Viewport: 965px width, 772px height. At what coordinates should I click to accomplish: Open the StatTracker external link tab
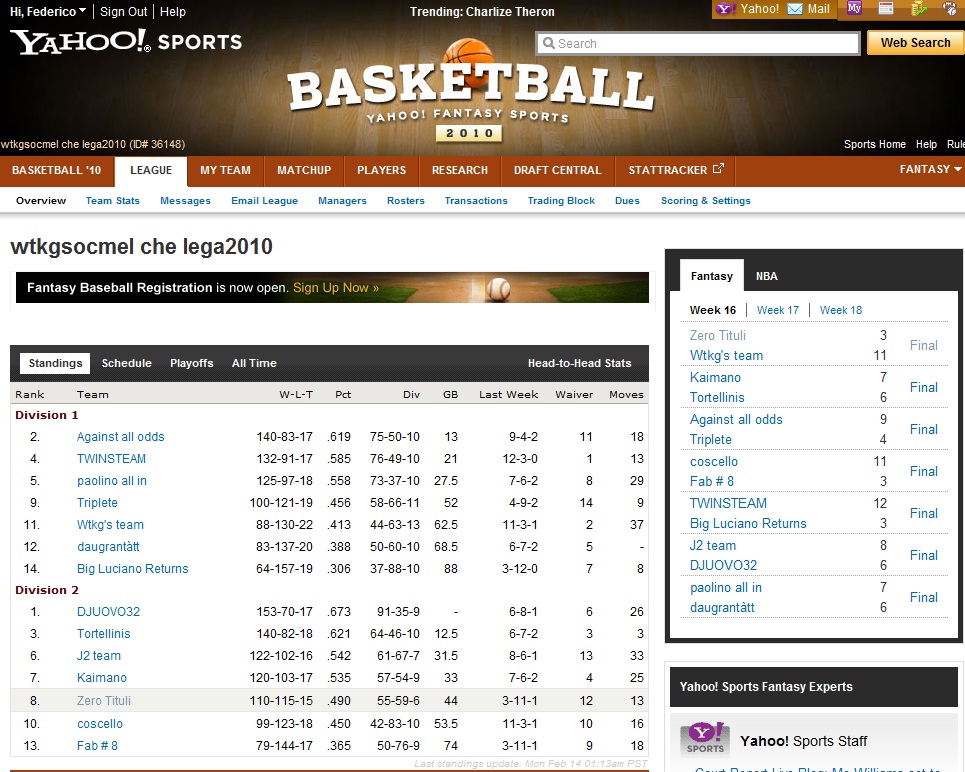point(675,170)
